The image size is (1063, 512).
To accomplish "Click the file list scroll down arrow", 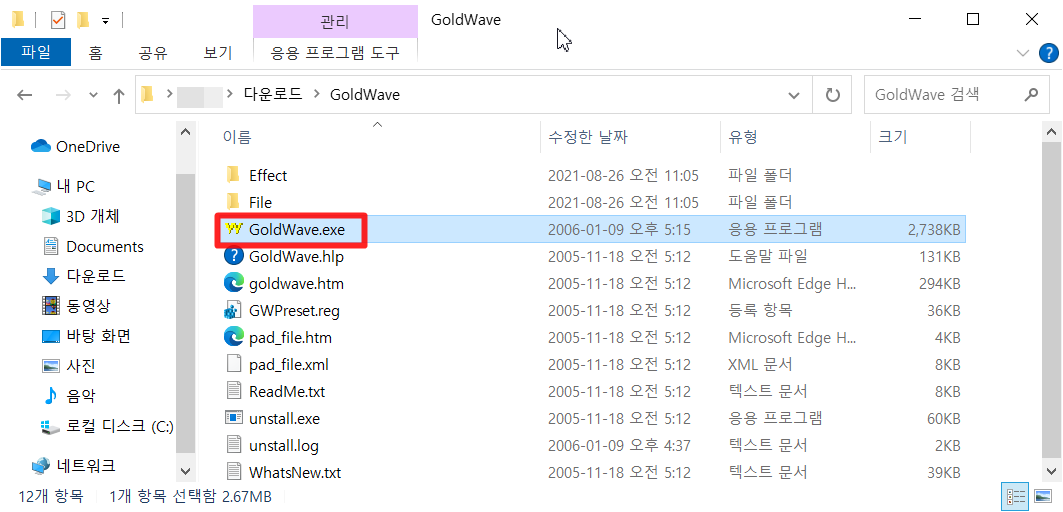I will tap(1050, 469).
